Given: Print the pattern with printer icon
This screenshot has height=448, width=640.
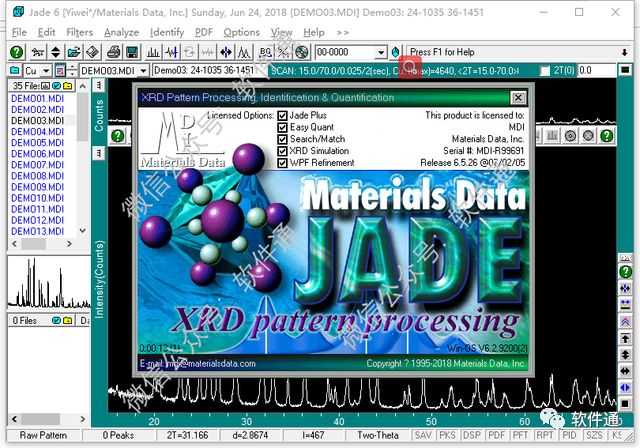Looking at the screenshot, I should [x=113, y=52].
